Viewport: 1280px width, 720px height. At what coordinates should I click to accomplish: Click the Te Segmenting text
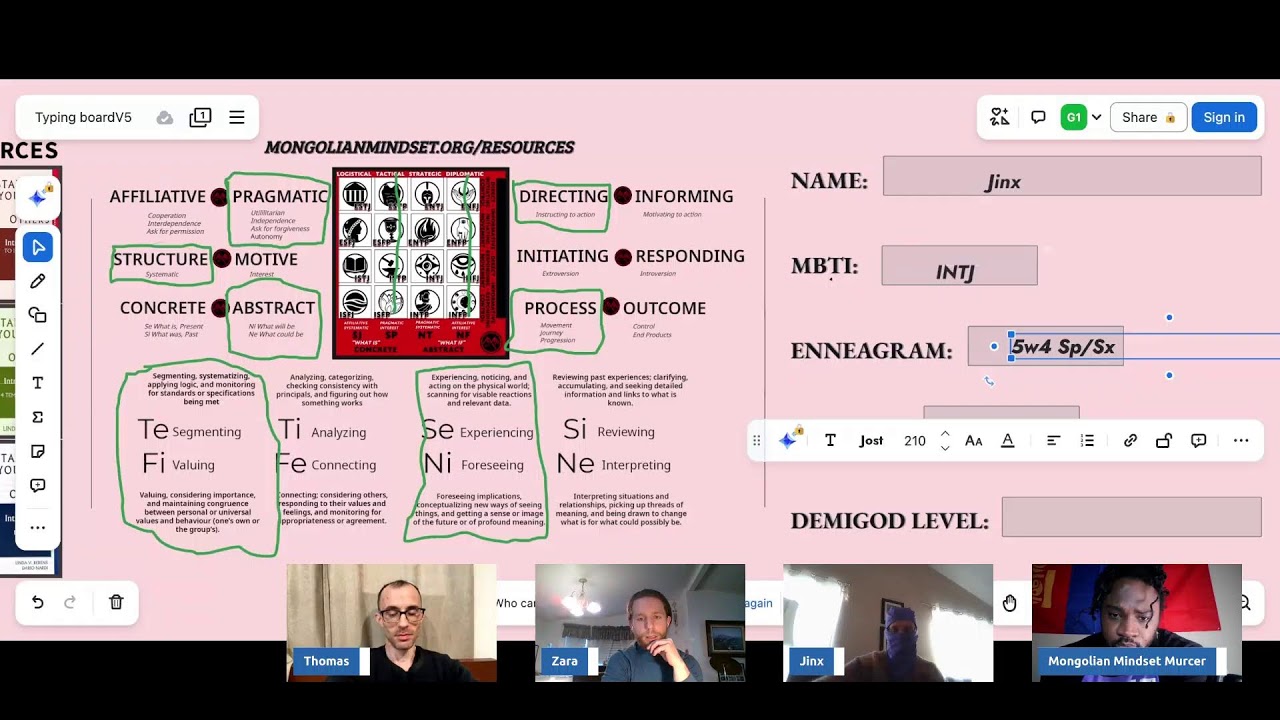(x=189, y=431)
